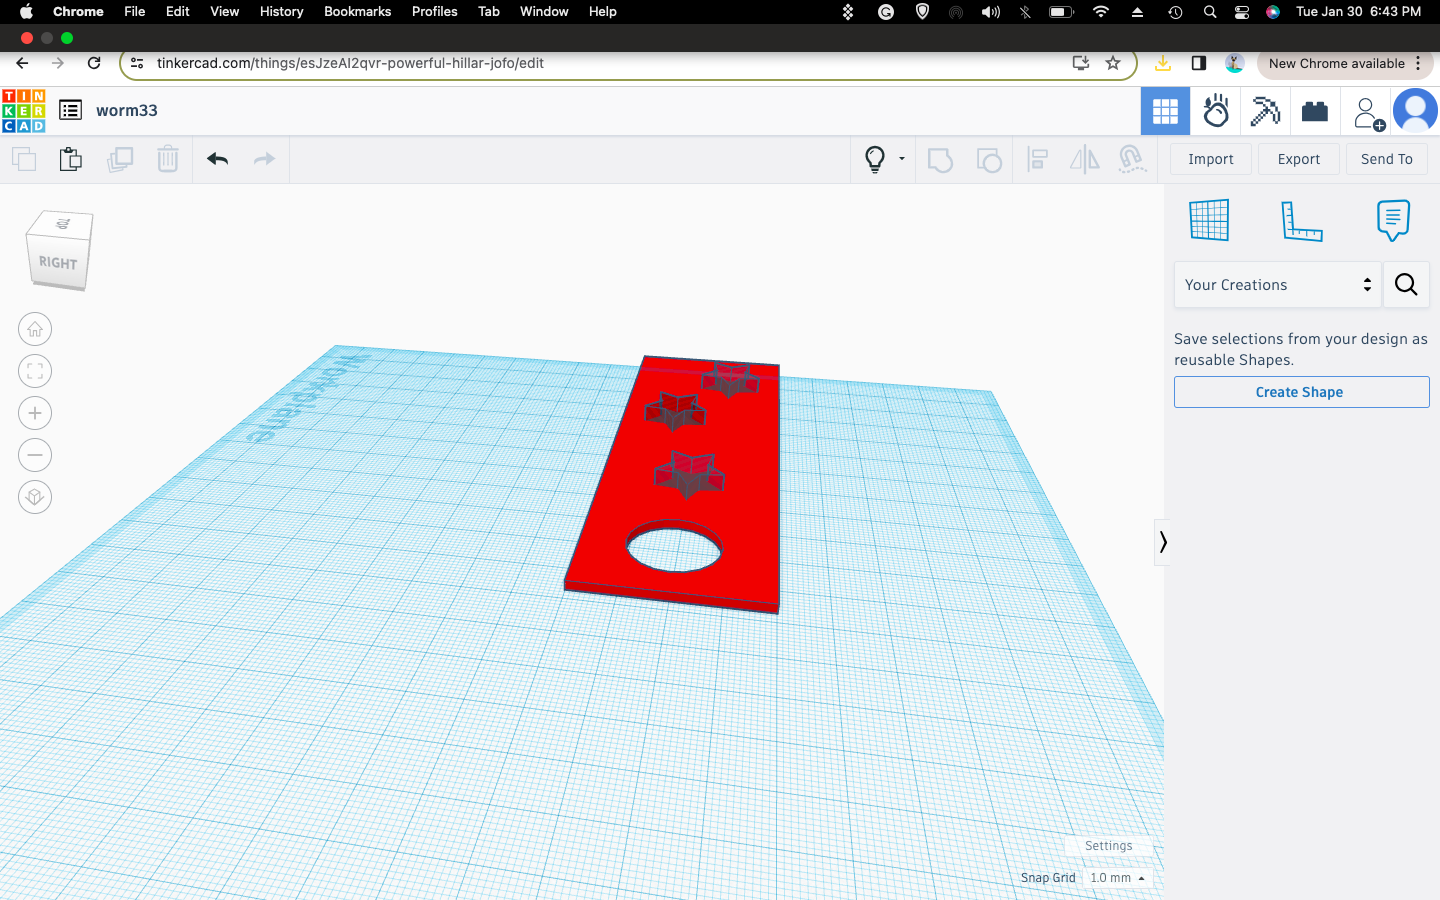Open the Align tool
This screenshot has height=900, width=1440.
(x=1037, y=159)
